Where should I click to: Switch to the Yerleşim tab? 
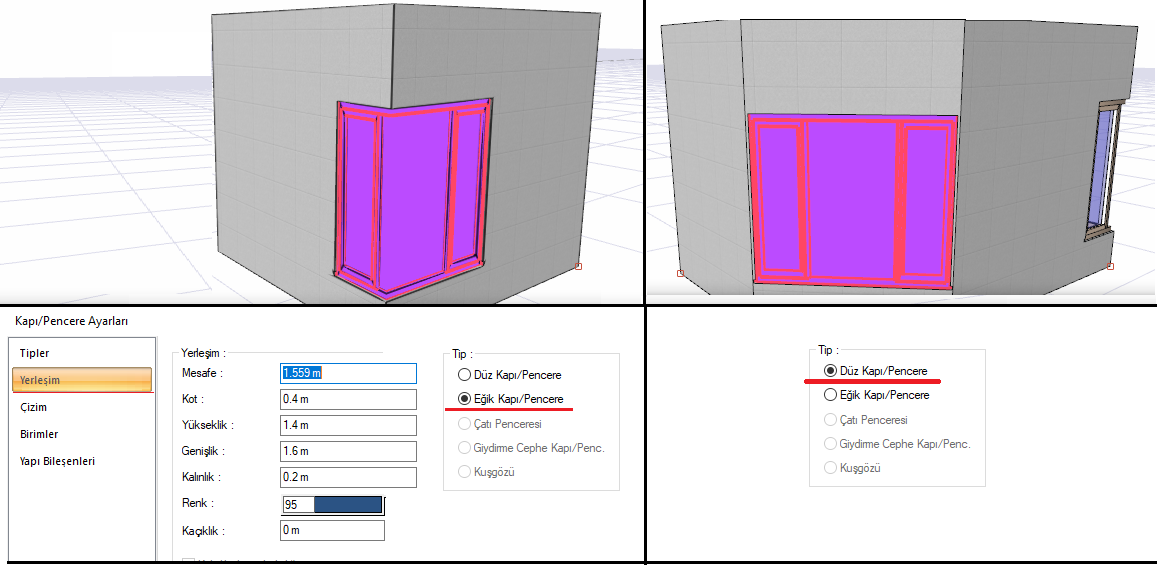click(x=82, y=380)
